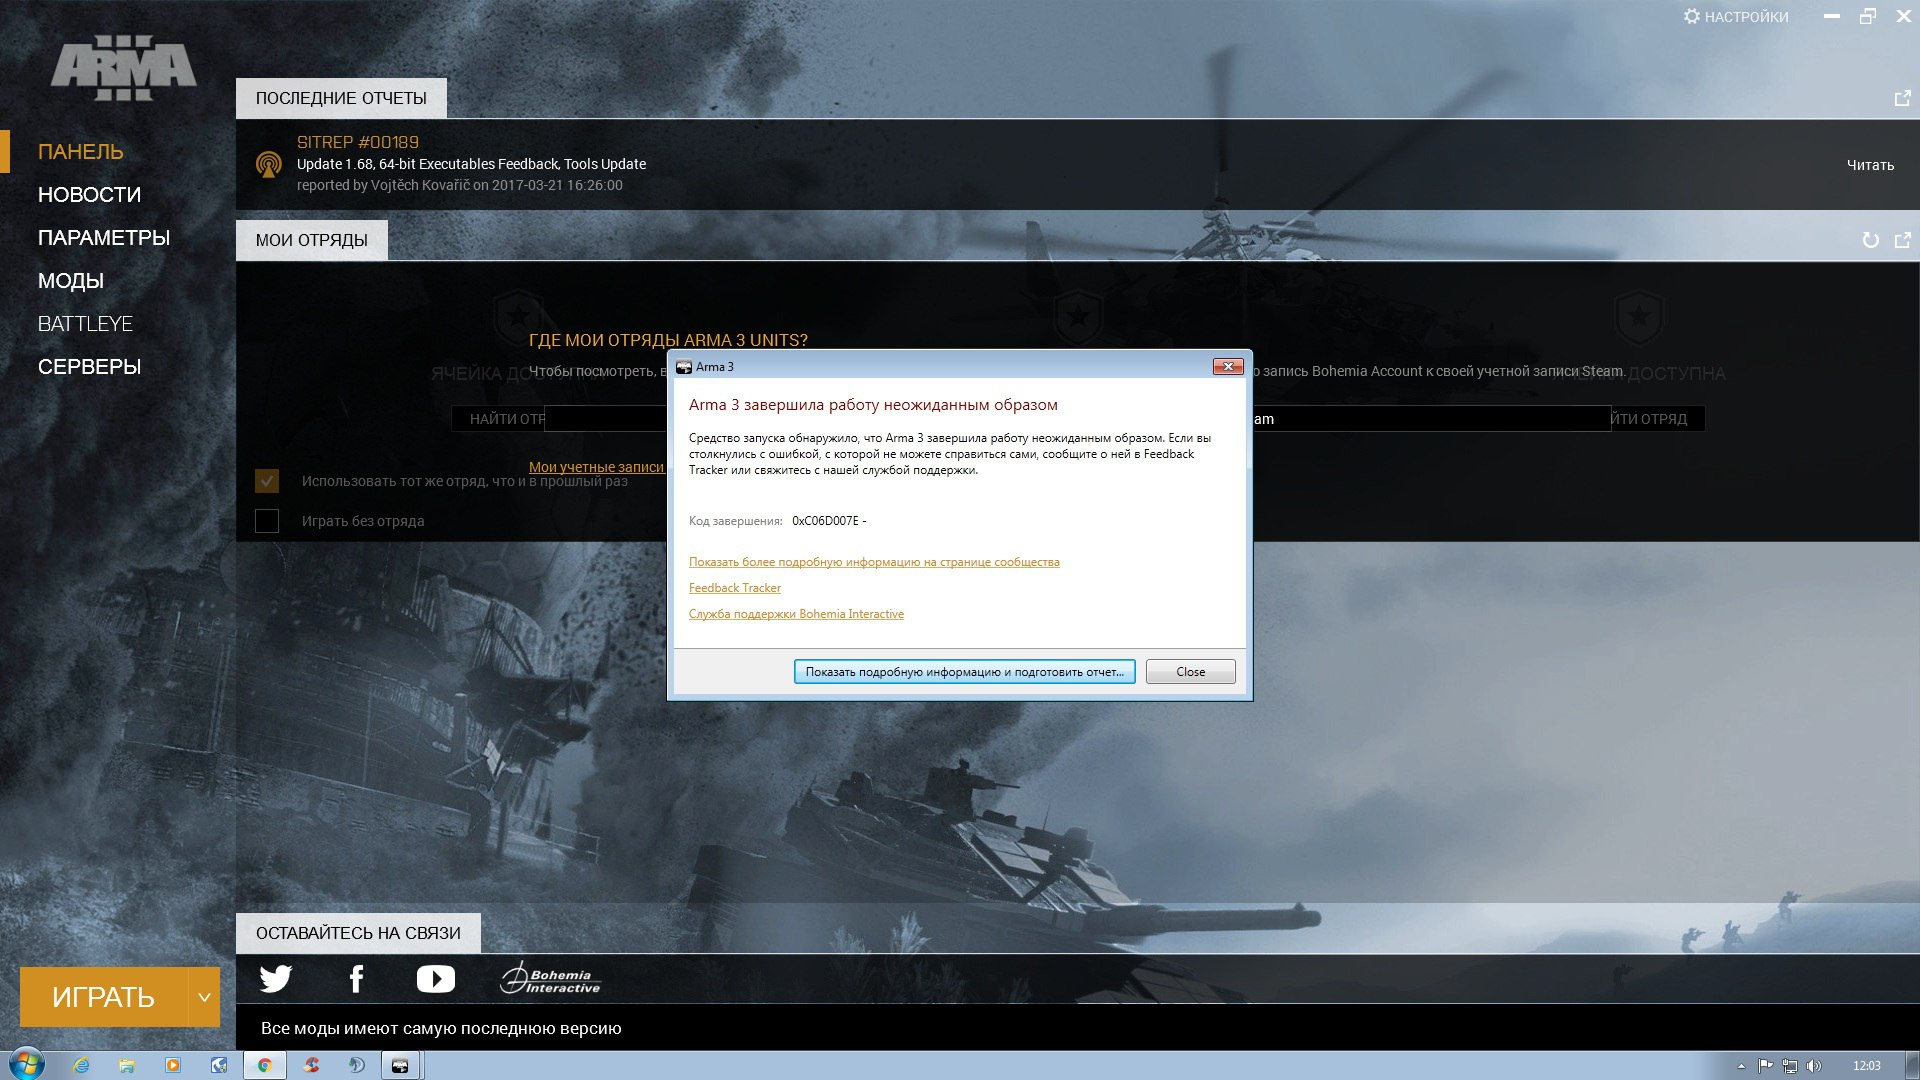
Task: Click ОСТАВАЙТЕСЬ НА СВЯЗИ section header
Action: coord(358,933)
